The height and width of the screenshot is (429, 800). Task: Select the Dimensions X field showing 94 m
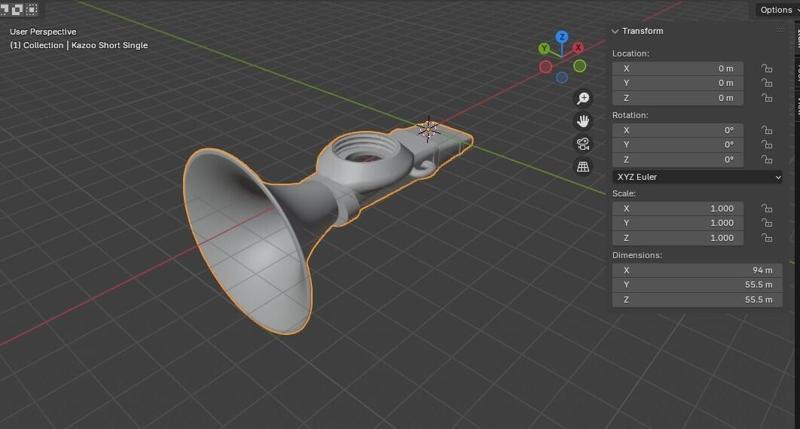[697, 270]
